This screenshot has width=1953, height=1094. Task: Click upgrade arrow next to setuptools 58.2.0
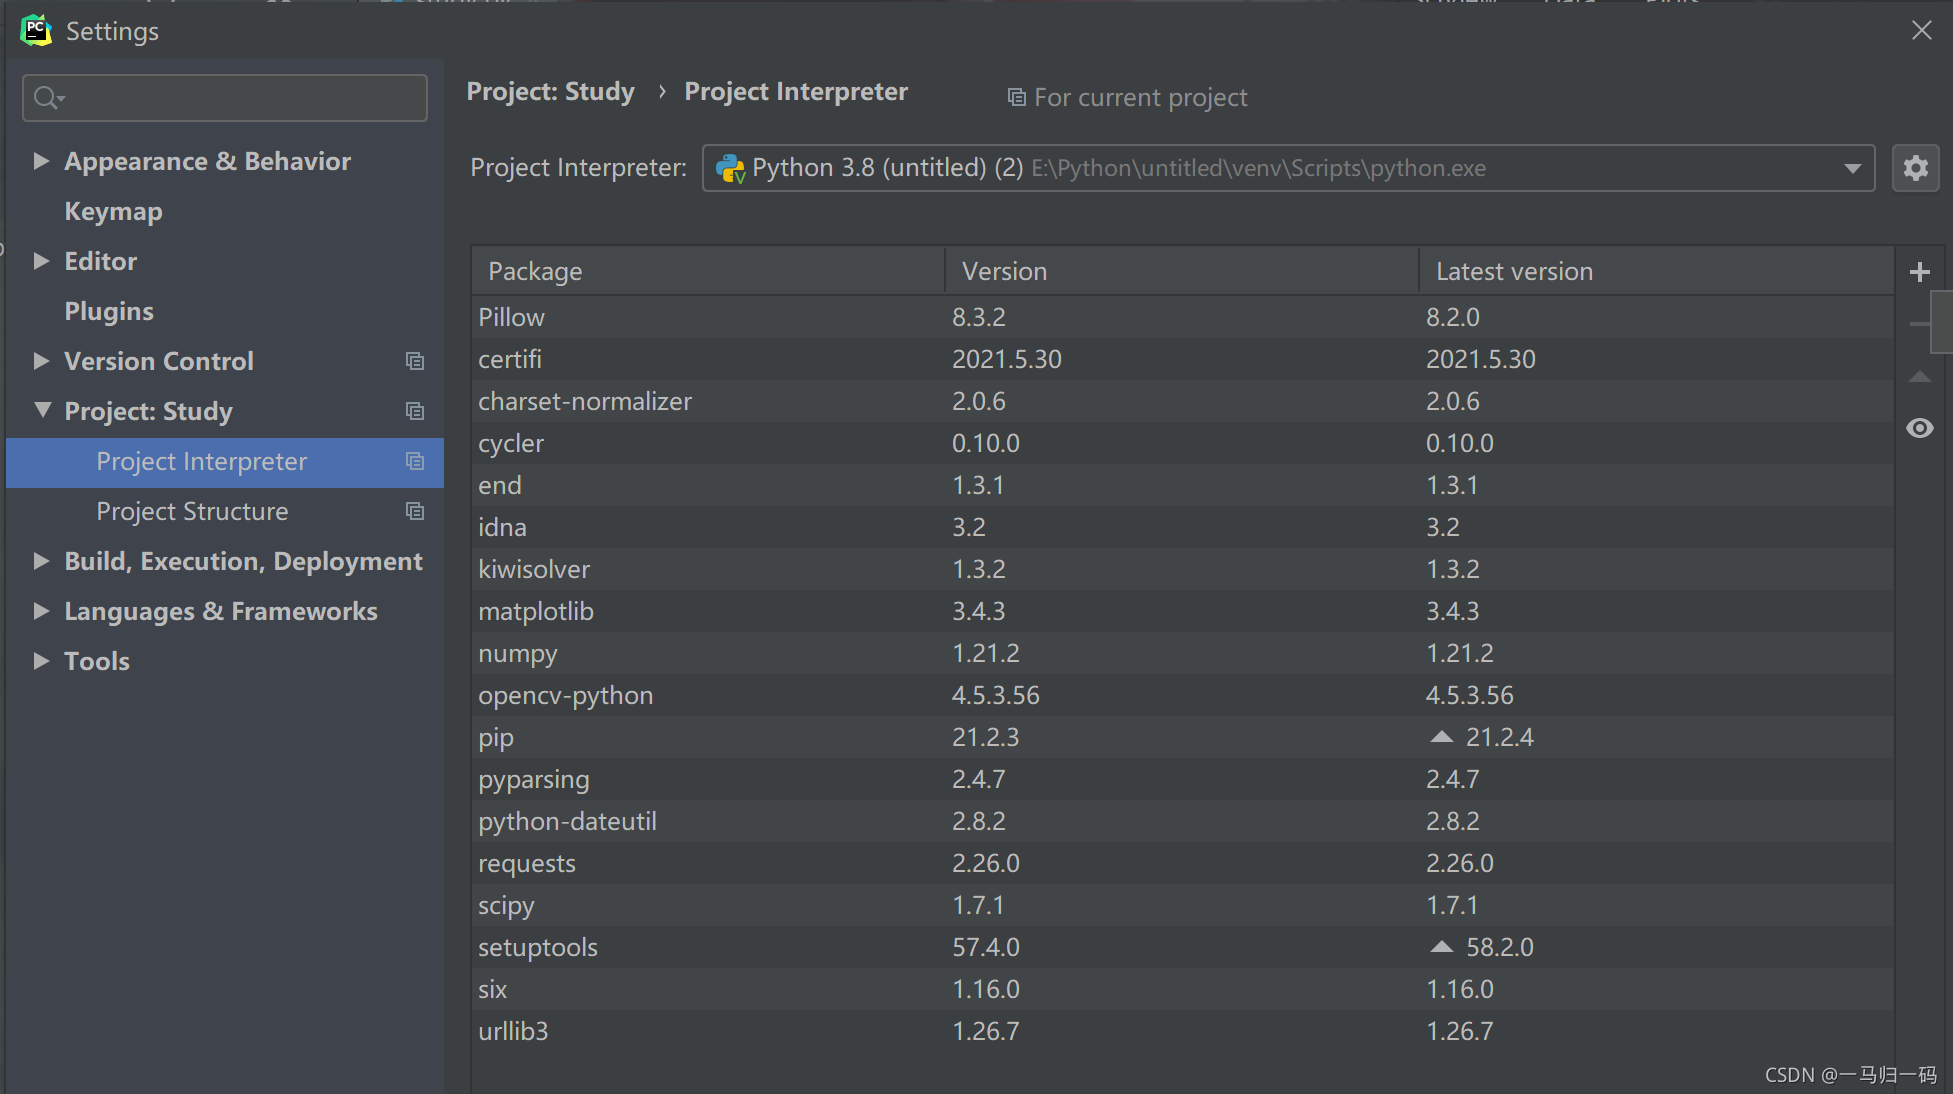[1441, 947]
